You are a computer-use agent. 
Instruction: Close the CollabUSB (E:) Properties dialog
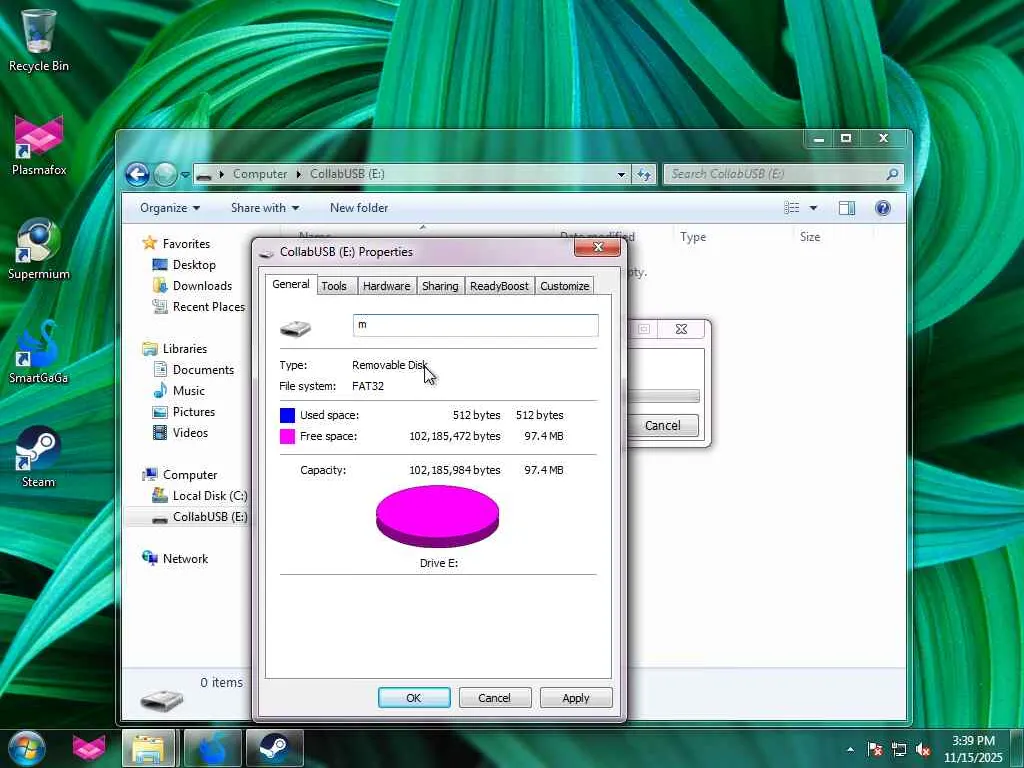coord(598,247)
